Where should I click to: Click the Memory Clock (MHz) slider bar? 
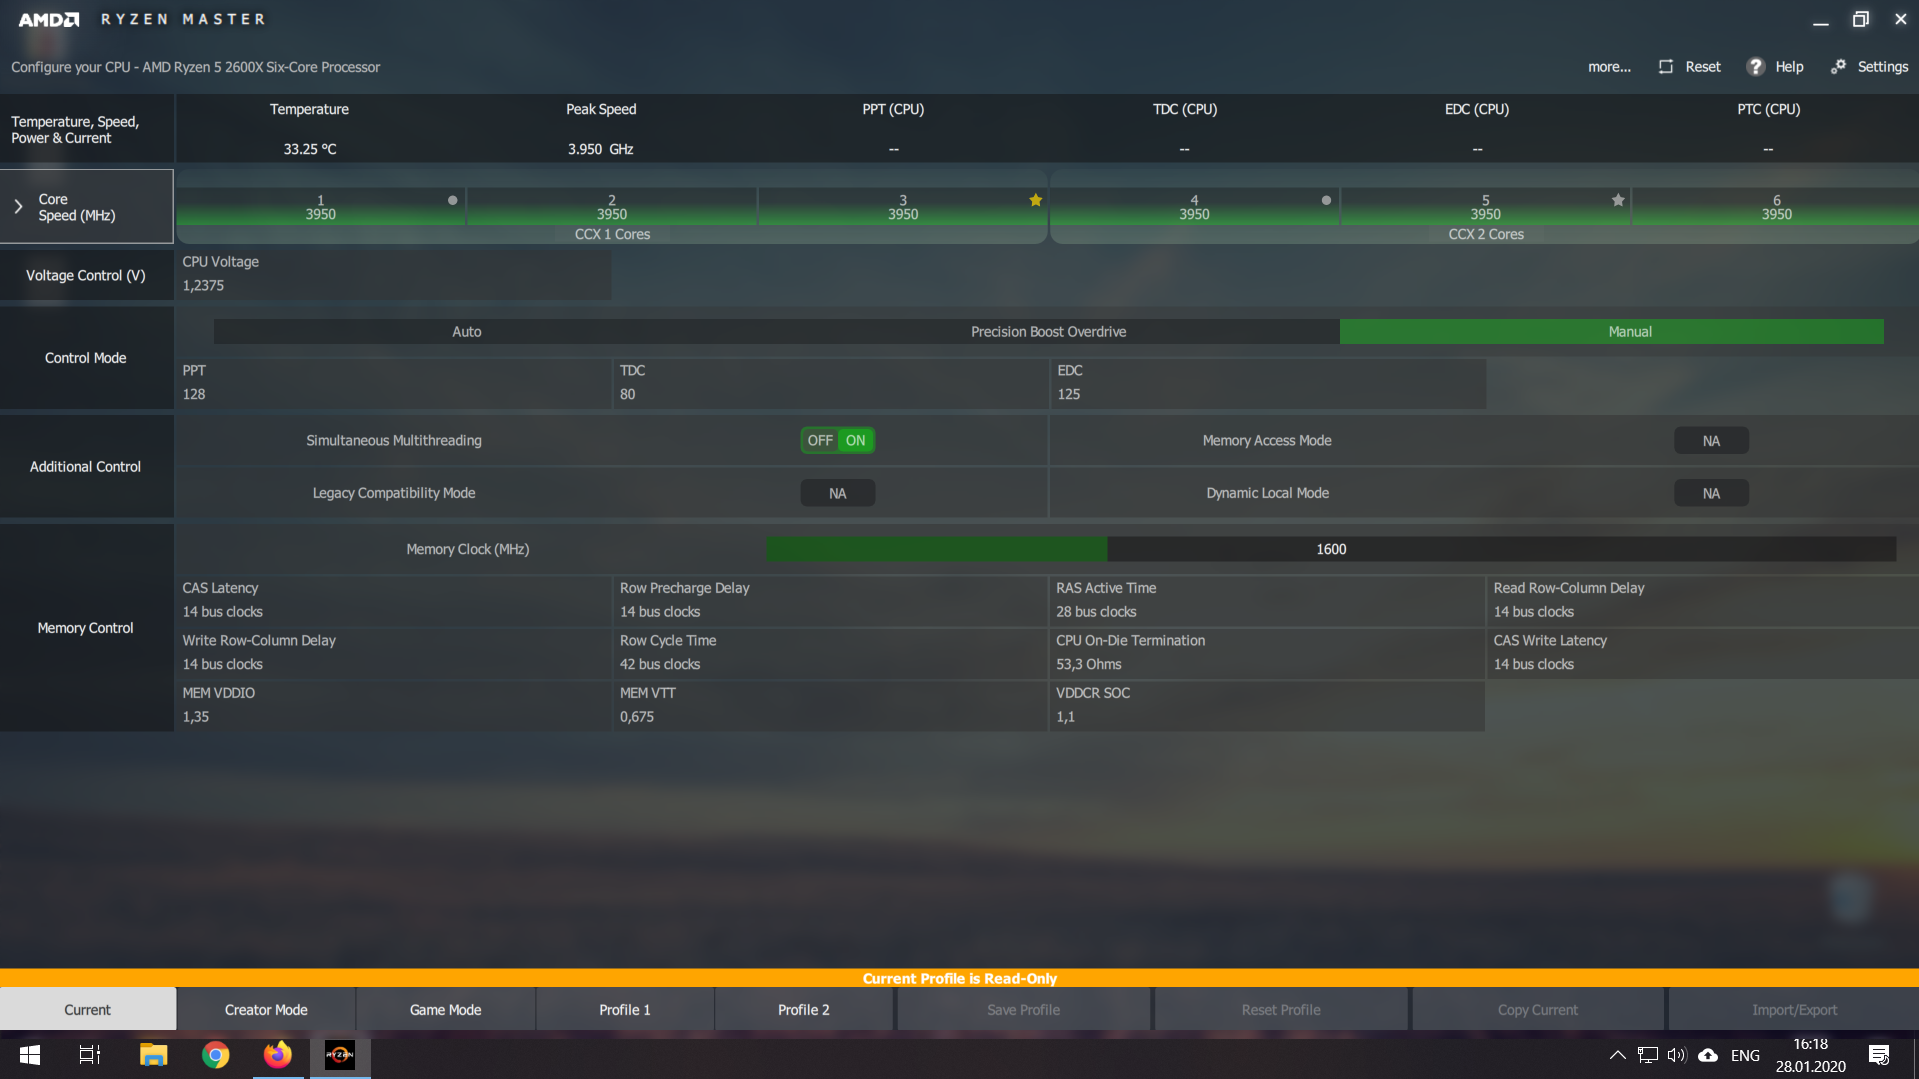[1331, 549]
